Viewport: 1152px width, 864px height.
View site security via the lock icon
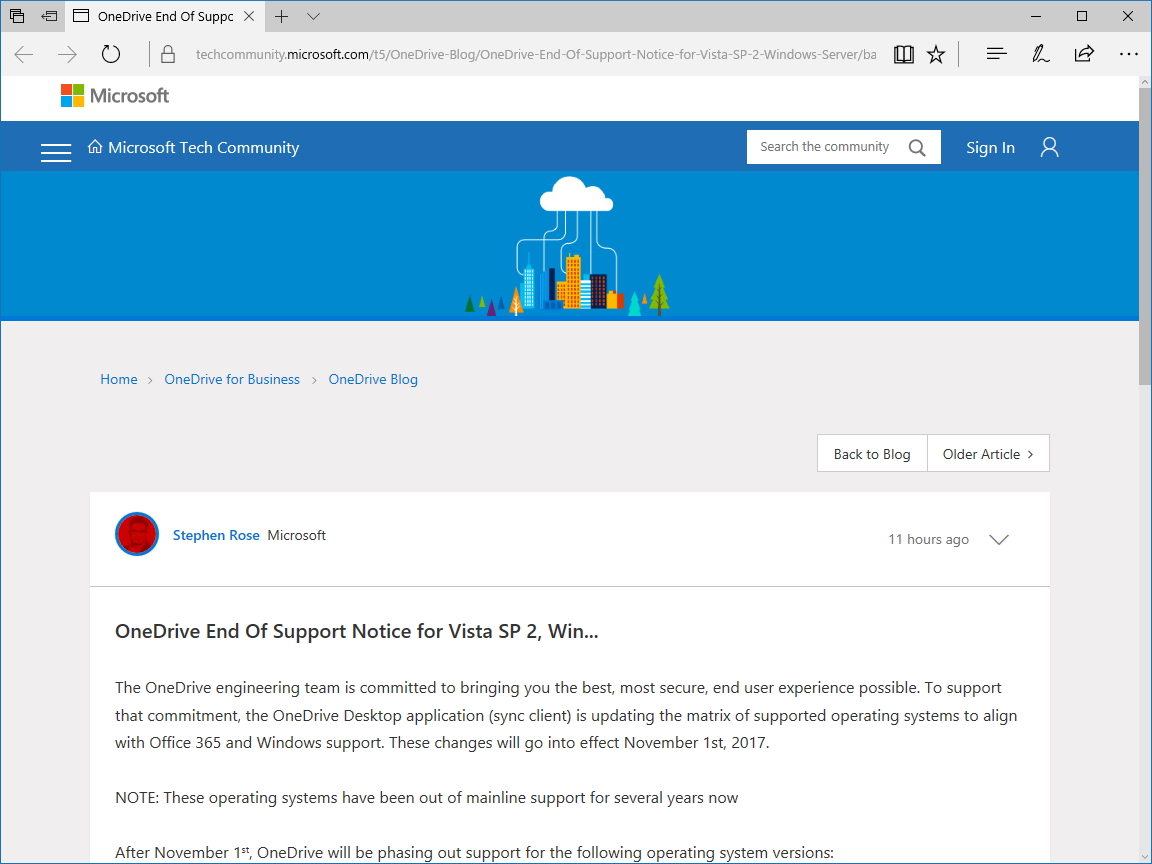[167, 54]
